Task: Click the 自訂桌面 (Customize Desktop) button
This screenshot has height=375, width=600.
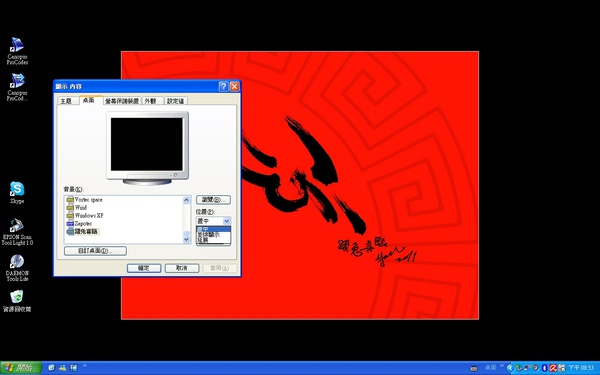Action: tap(95, 251)
